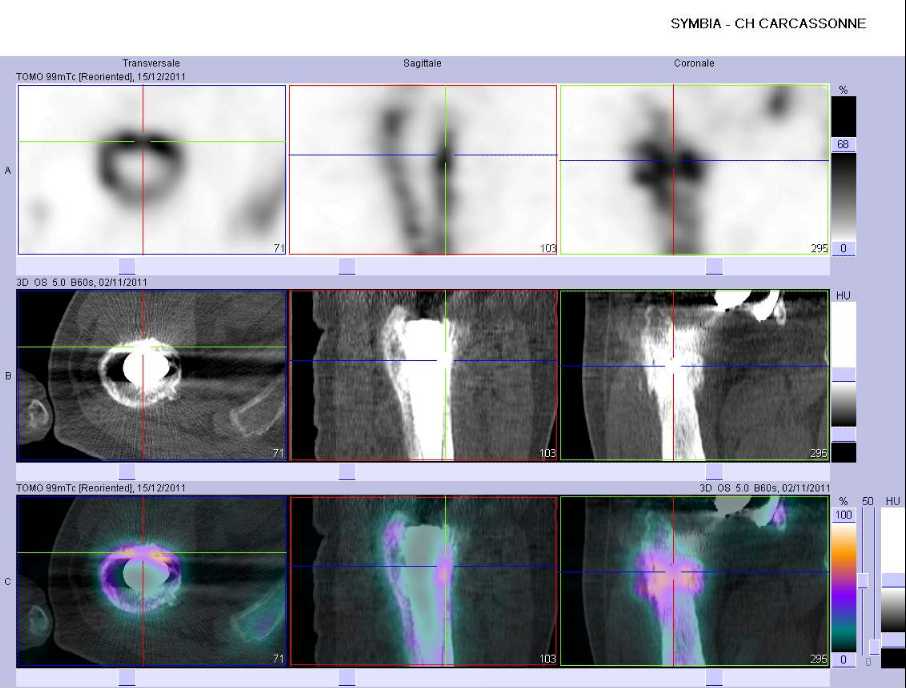Screen dimensions: 906x688
Task: Click the row A grayscale percent color bar
Action: pos(843,196)
